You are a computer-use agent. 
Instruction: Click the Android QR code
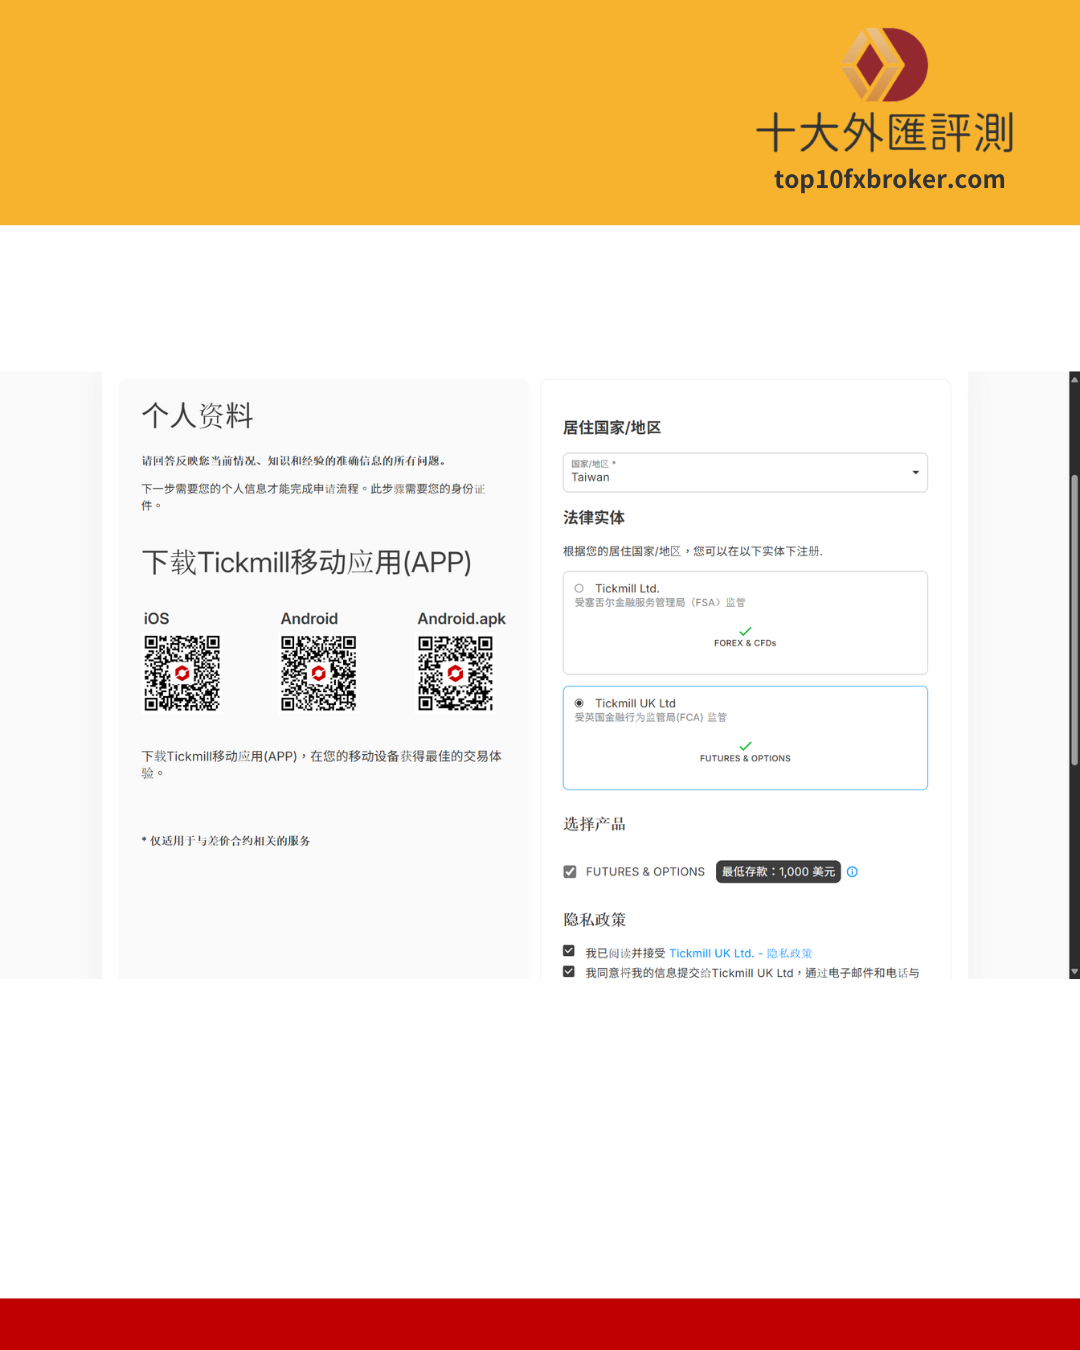tap(318, 673)
